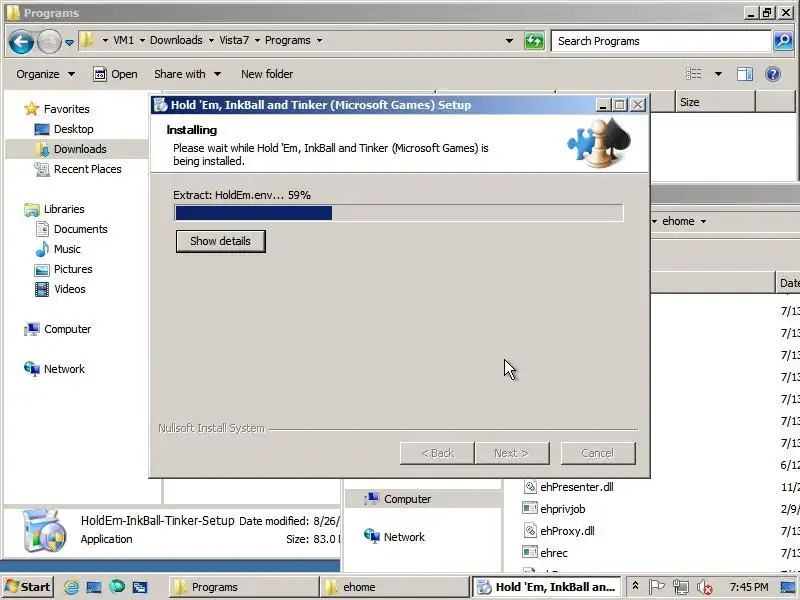
Task: Click HoldEm-InkBall-Tinker-Setup icon in details pane
Action: (45, 531)
